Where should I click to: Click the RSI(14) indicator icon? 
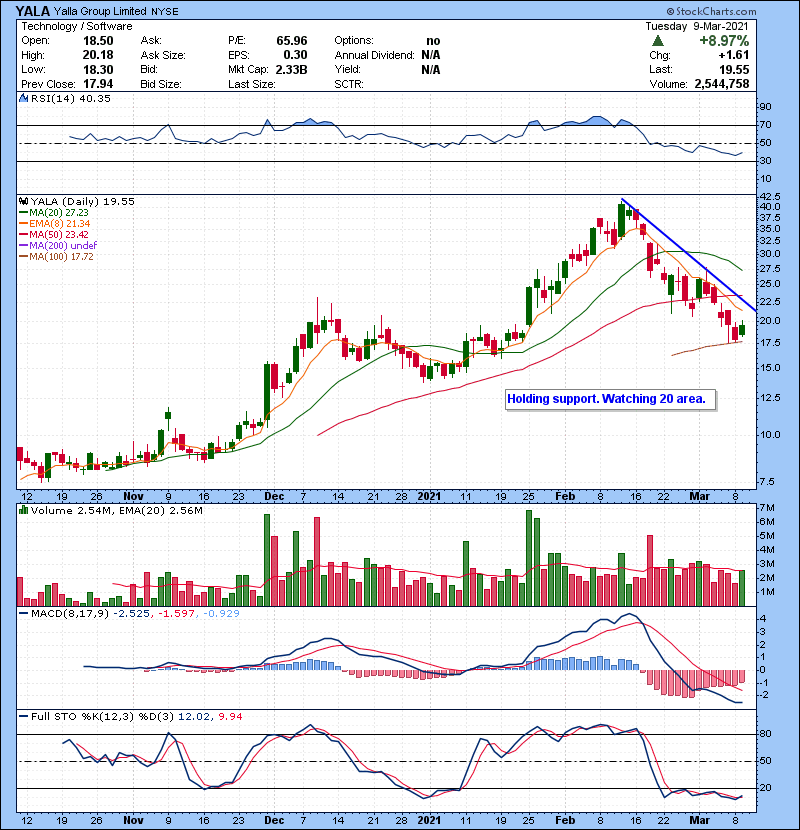pyautogui.click(x=24, y=98)
